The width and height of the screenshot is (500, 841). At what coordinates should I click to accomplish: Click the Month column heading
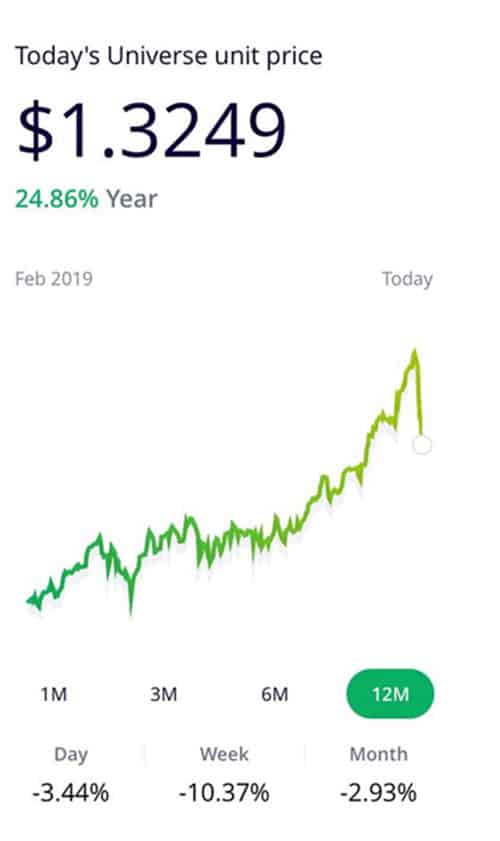(x=378, y=754)
